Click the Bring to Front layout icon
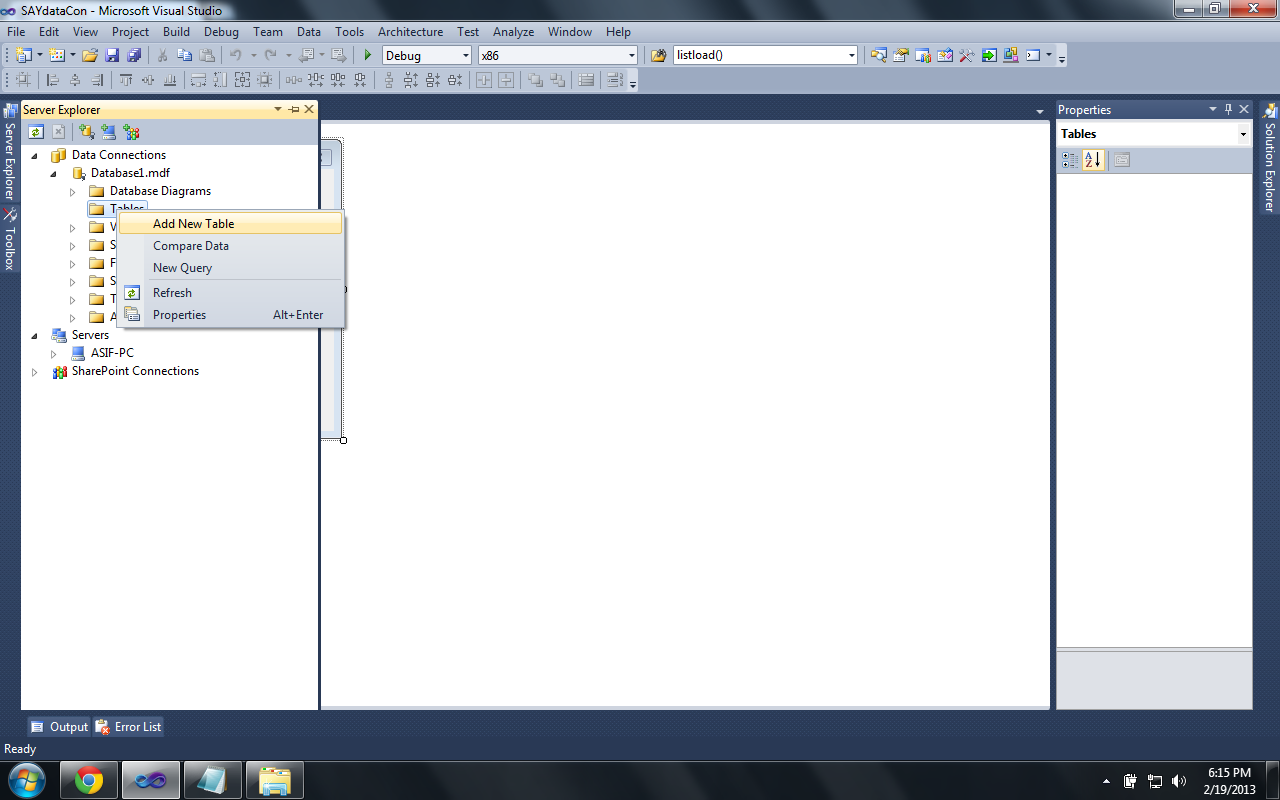1280x800 pixels. click(x=535, y=80)
